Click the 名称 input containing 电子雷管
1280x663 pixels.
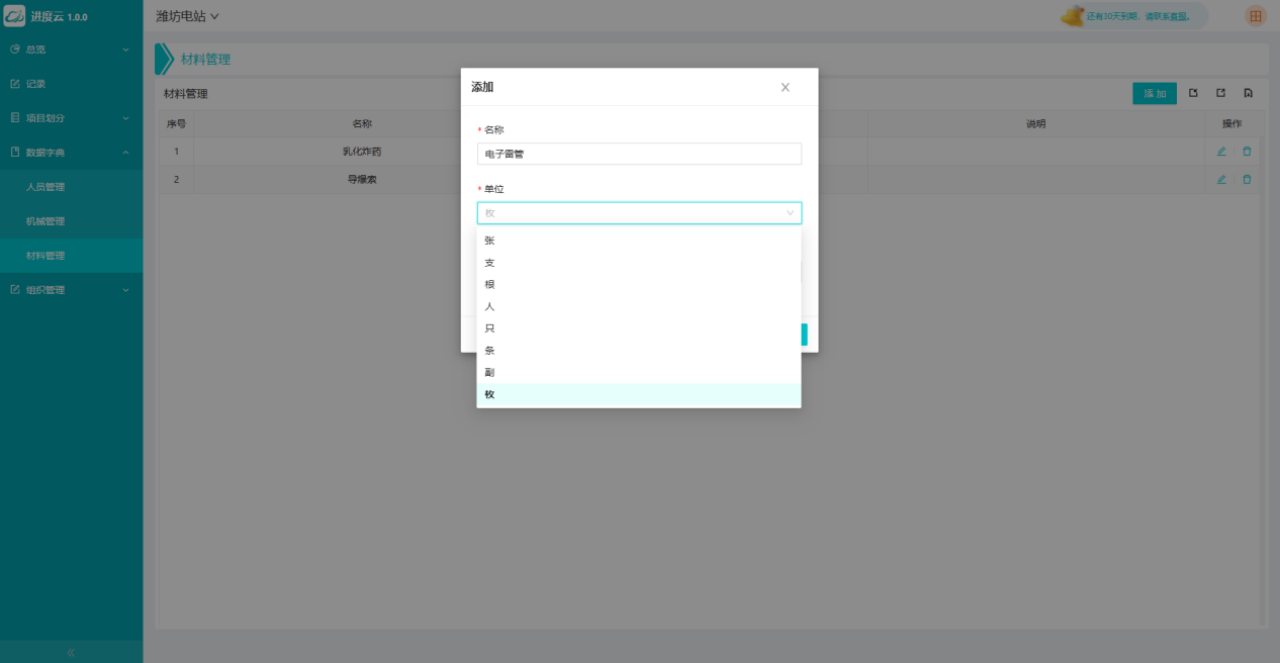(639, 154)
